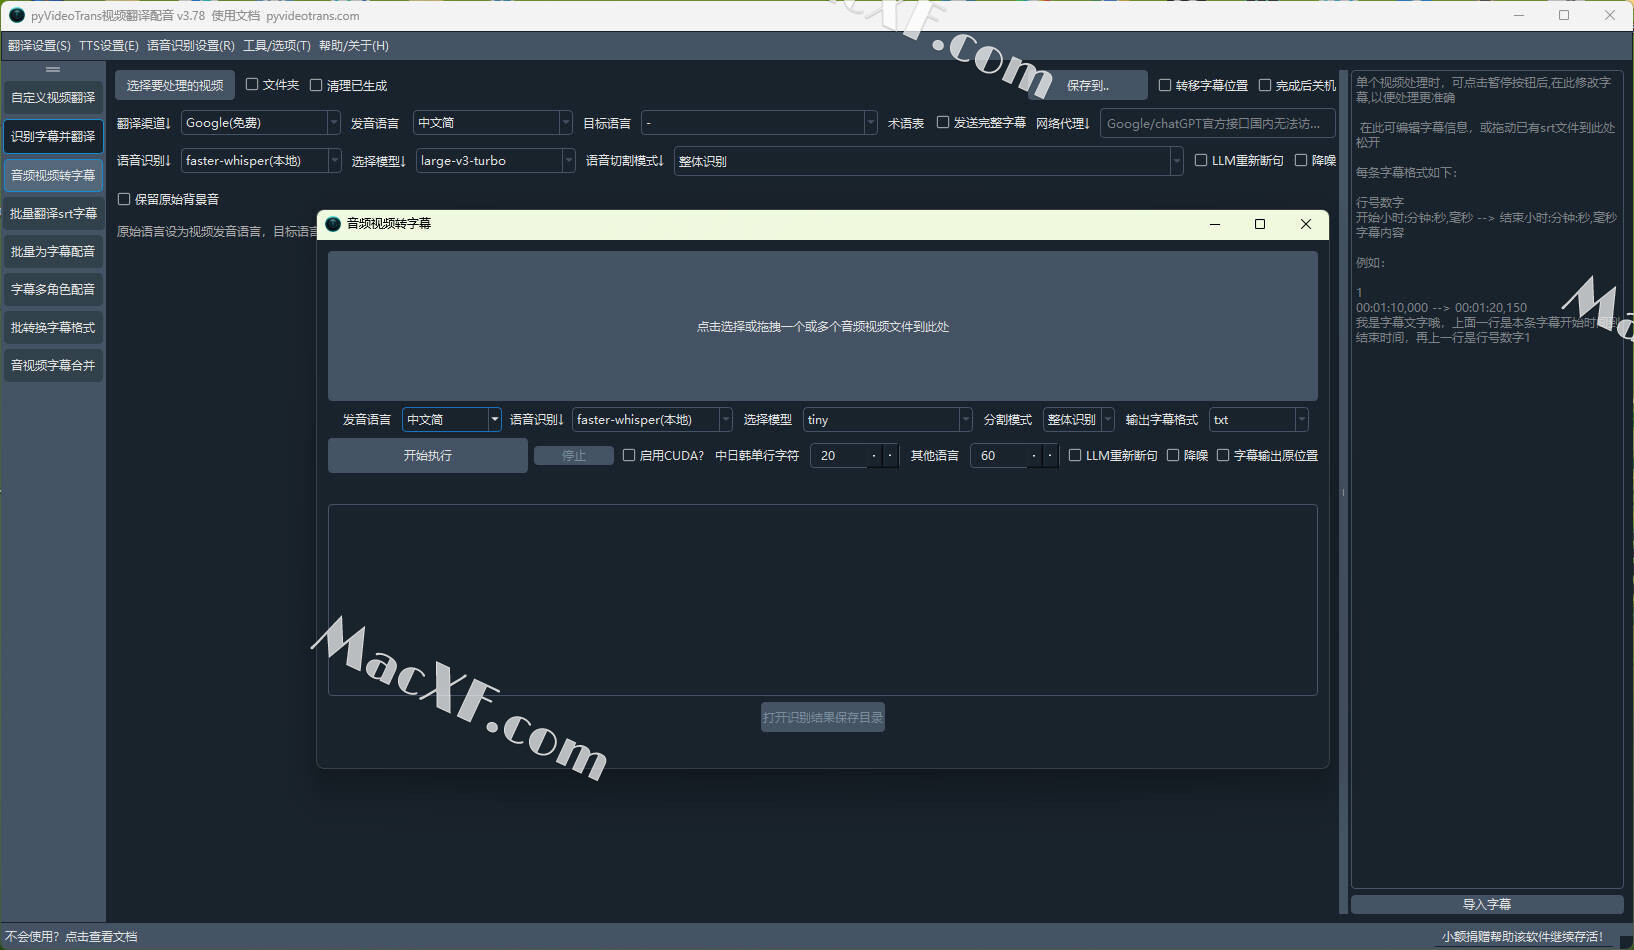
Task: Click the file drop area for audio/video
Action: [x=822, y=326]
